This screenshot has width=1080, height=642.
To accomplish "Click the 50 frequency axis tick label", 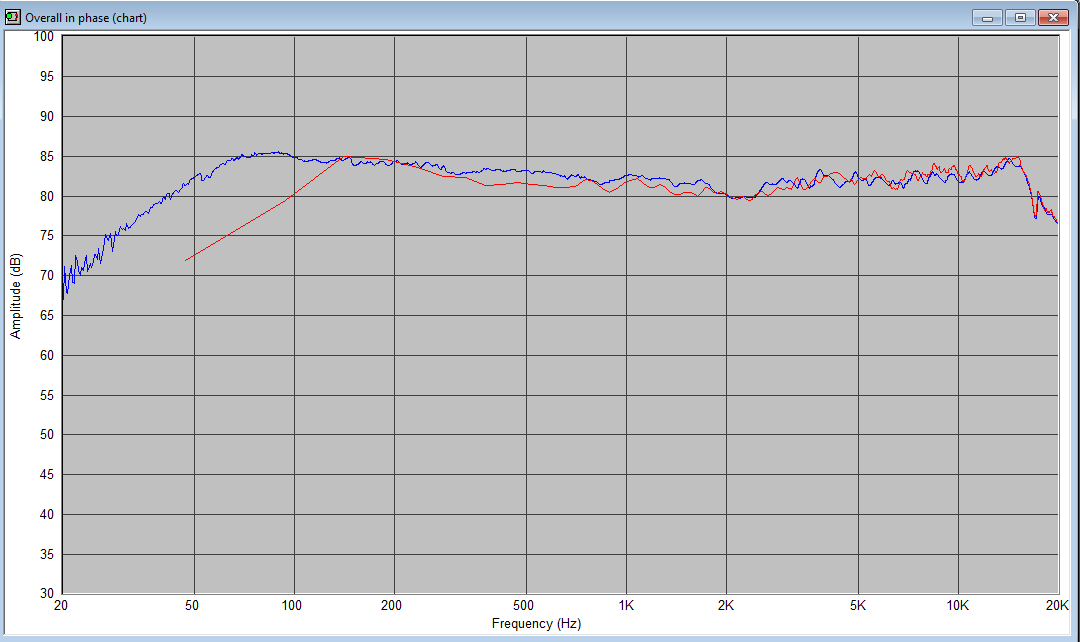I will pyautogui.click(x=192, y=605).
